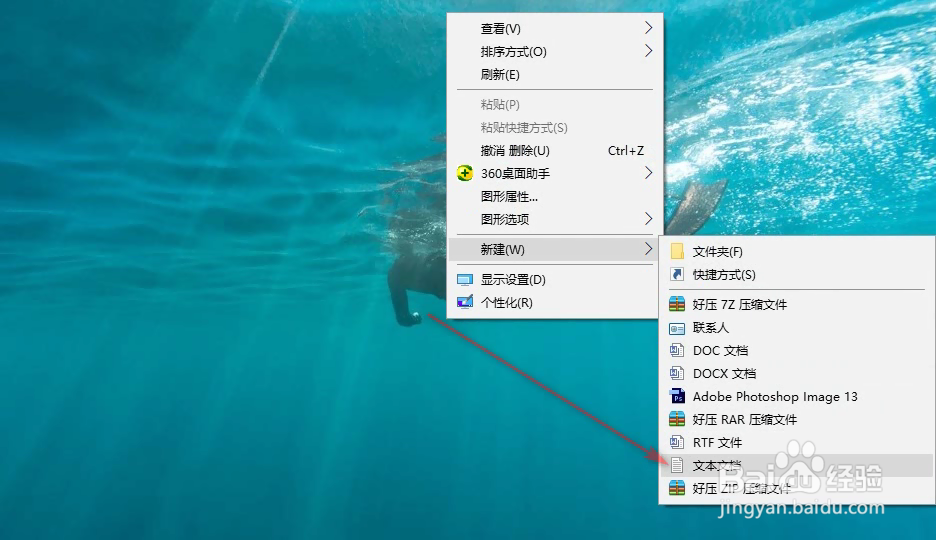Create new Adobe Photoshop Image 13
This screenshot has width=936, height=540.
click(797, 396)
